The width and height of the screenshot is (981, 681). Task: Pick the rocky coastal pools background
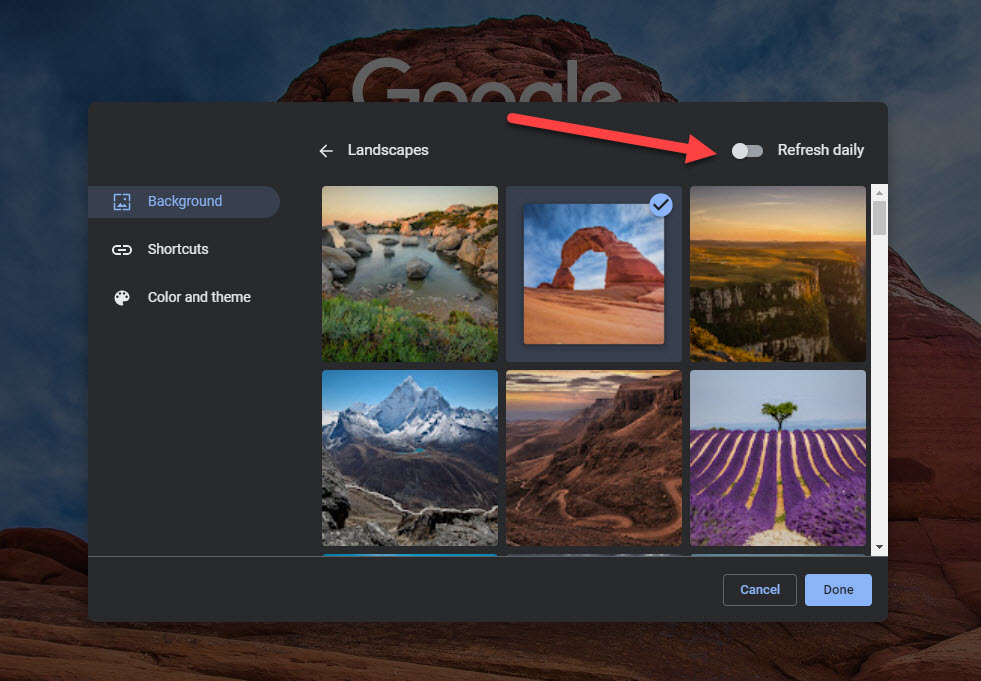409,273
